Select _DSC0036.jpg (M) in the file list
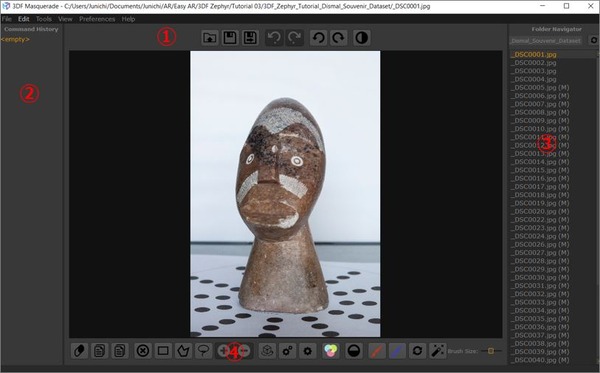The width and height of the screenshot is (600, 373). tap(540, 327)
